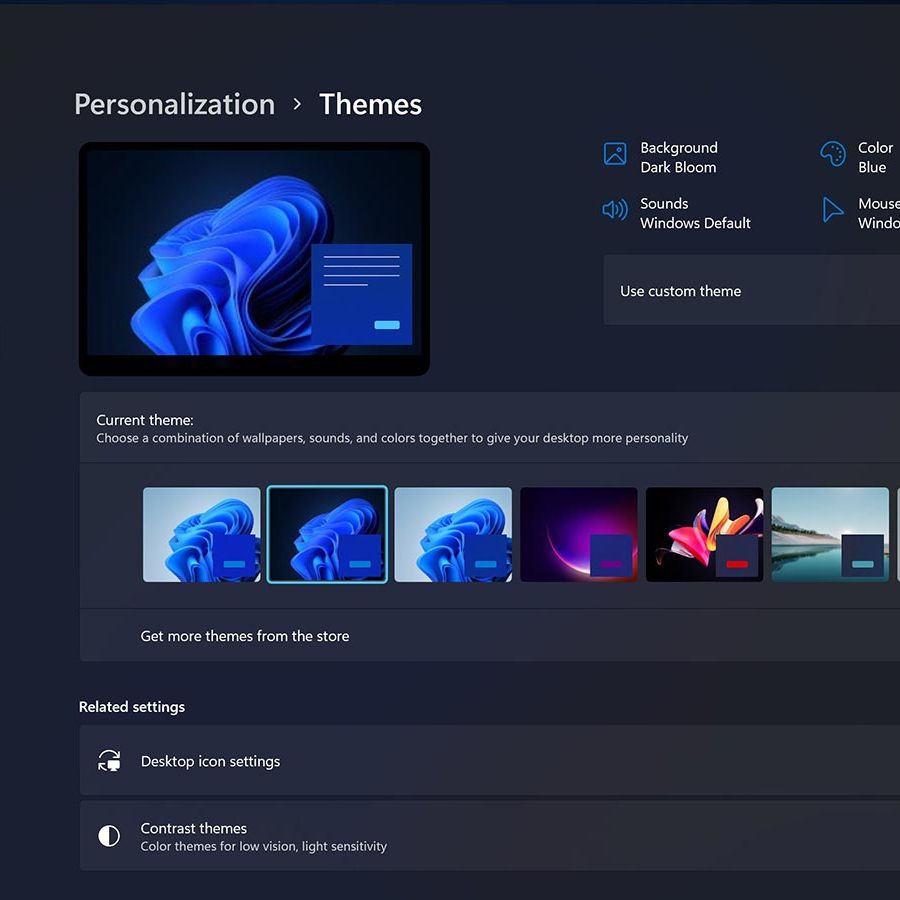Click the Background Dark Bloom picture icon
This screenshot has height=900, width=900.
pyautogui.click(x=615, y=154)
